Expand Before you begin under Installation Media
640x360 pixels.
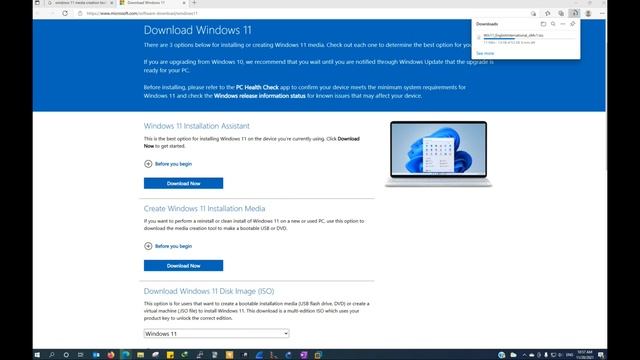(x=168, y=246)
